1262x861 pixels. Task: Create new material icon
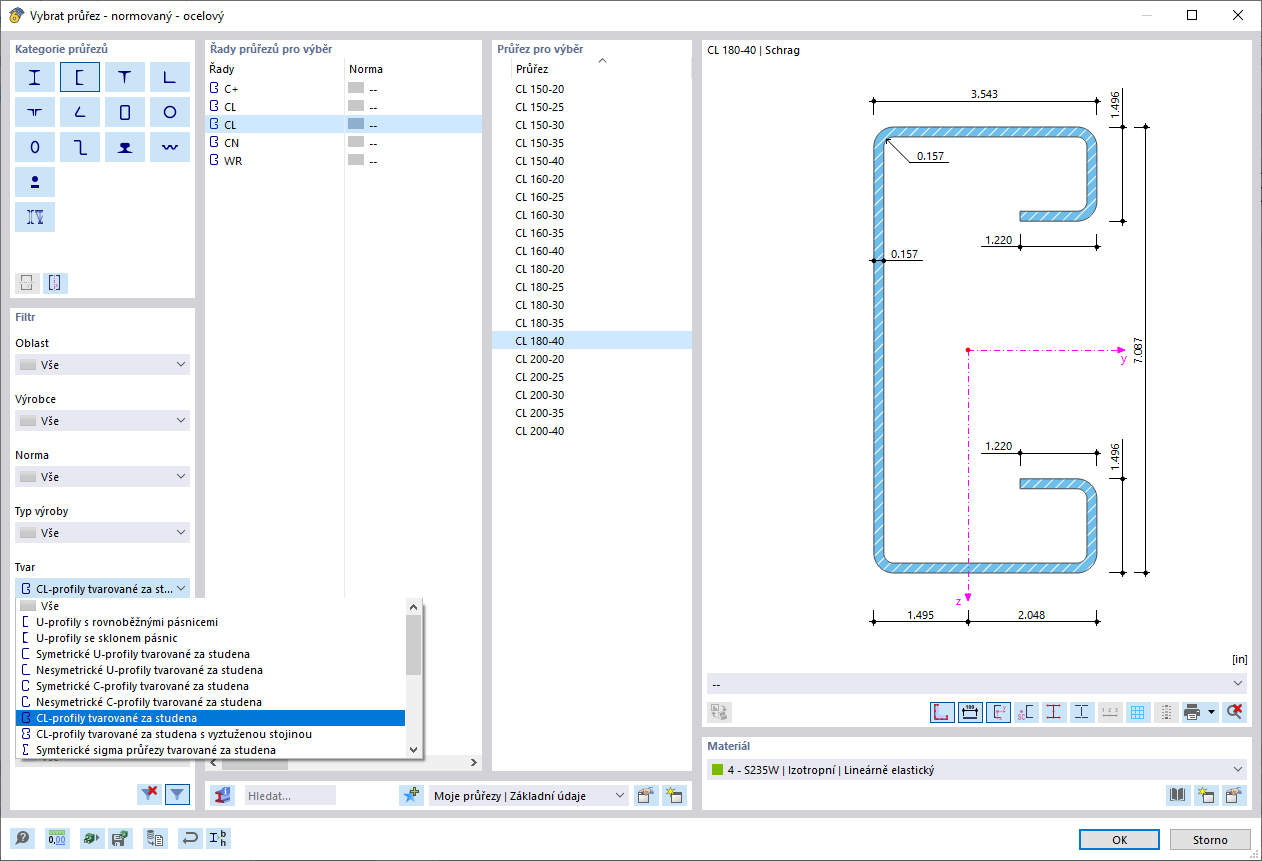[1207, 796]
